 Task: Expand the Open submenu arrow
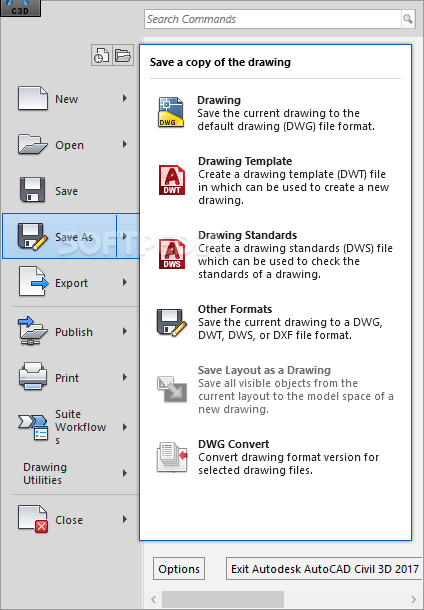(x=125, y=144)
